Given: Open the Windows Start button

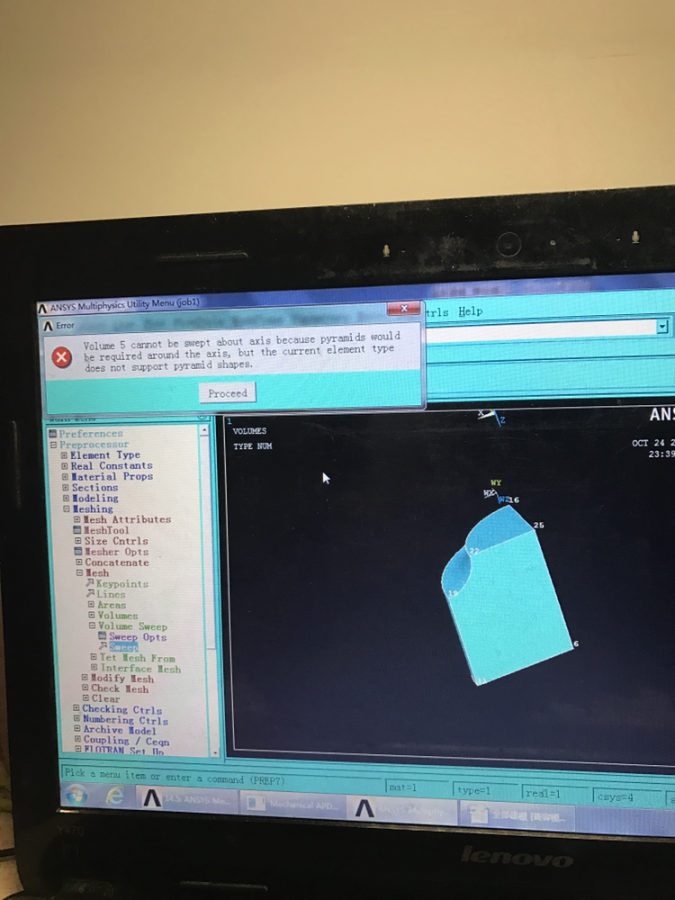Looking at the screenshot, I should click(77, 795).
